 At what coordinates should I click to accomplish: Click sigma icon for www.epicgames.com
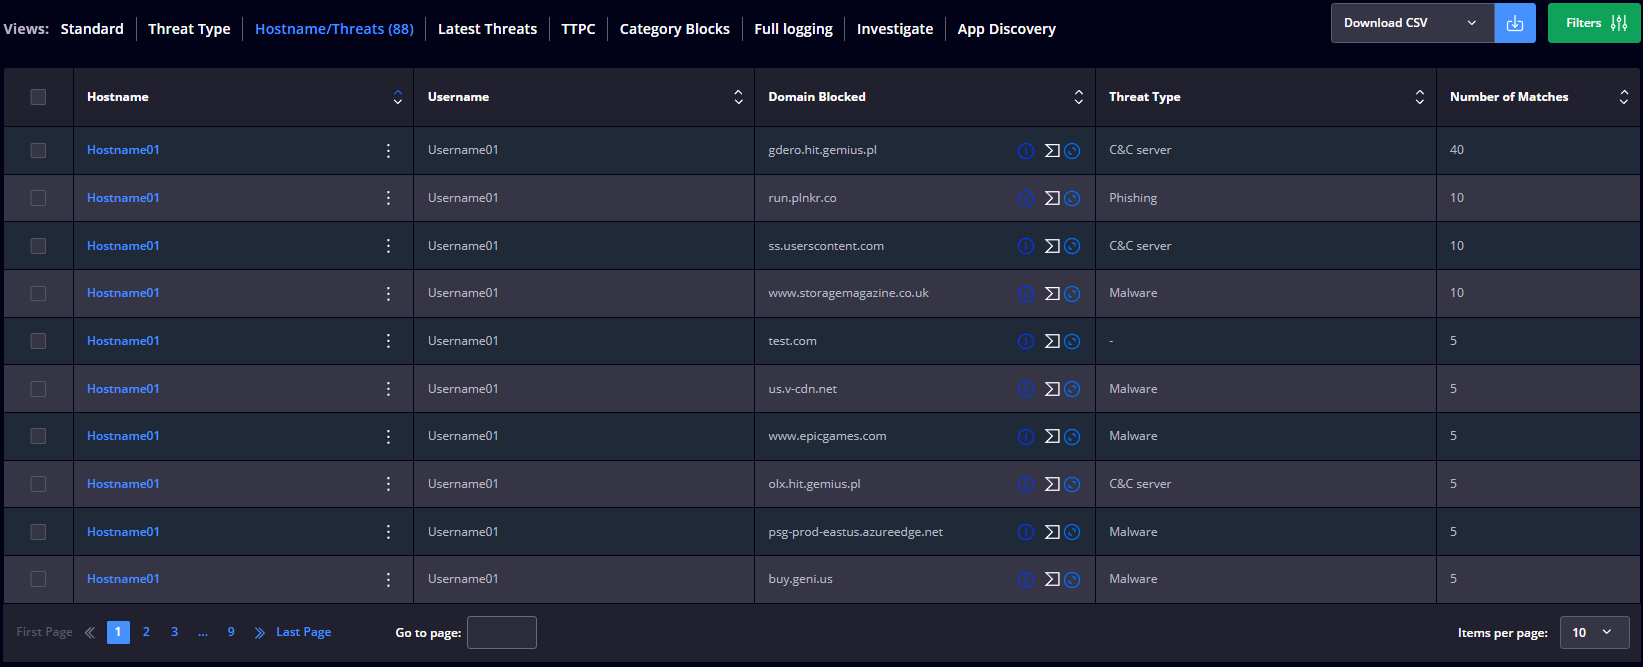pyautogui.click(x=1052, y=436)
